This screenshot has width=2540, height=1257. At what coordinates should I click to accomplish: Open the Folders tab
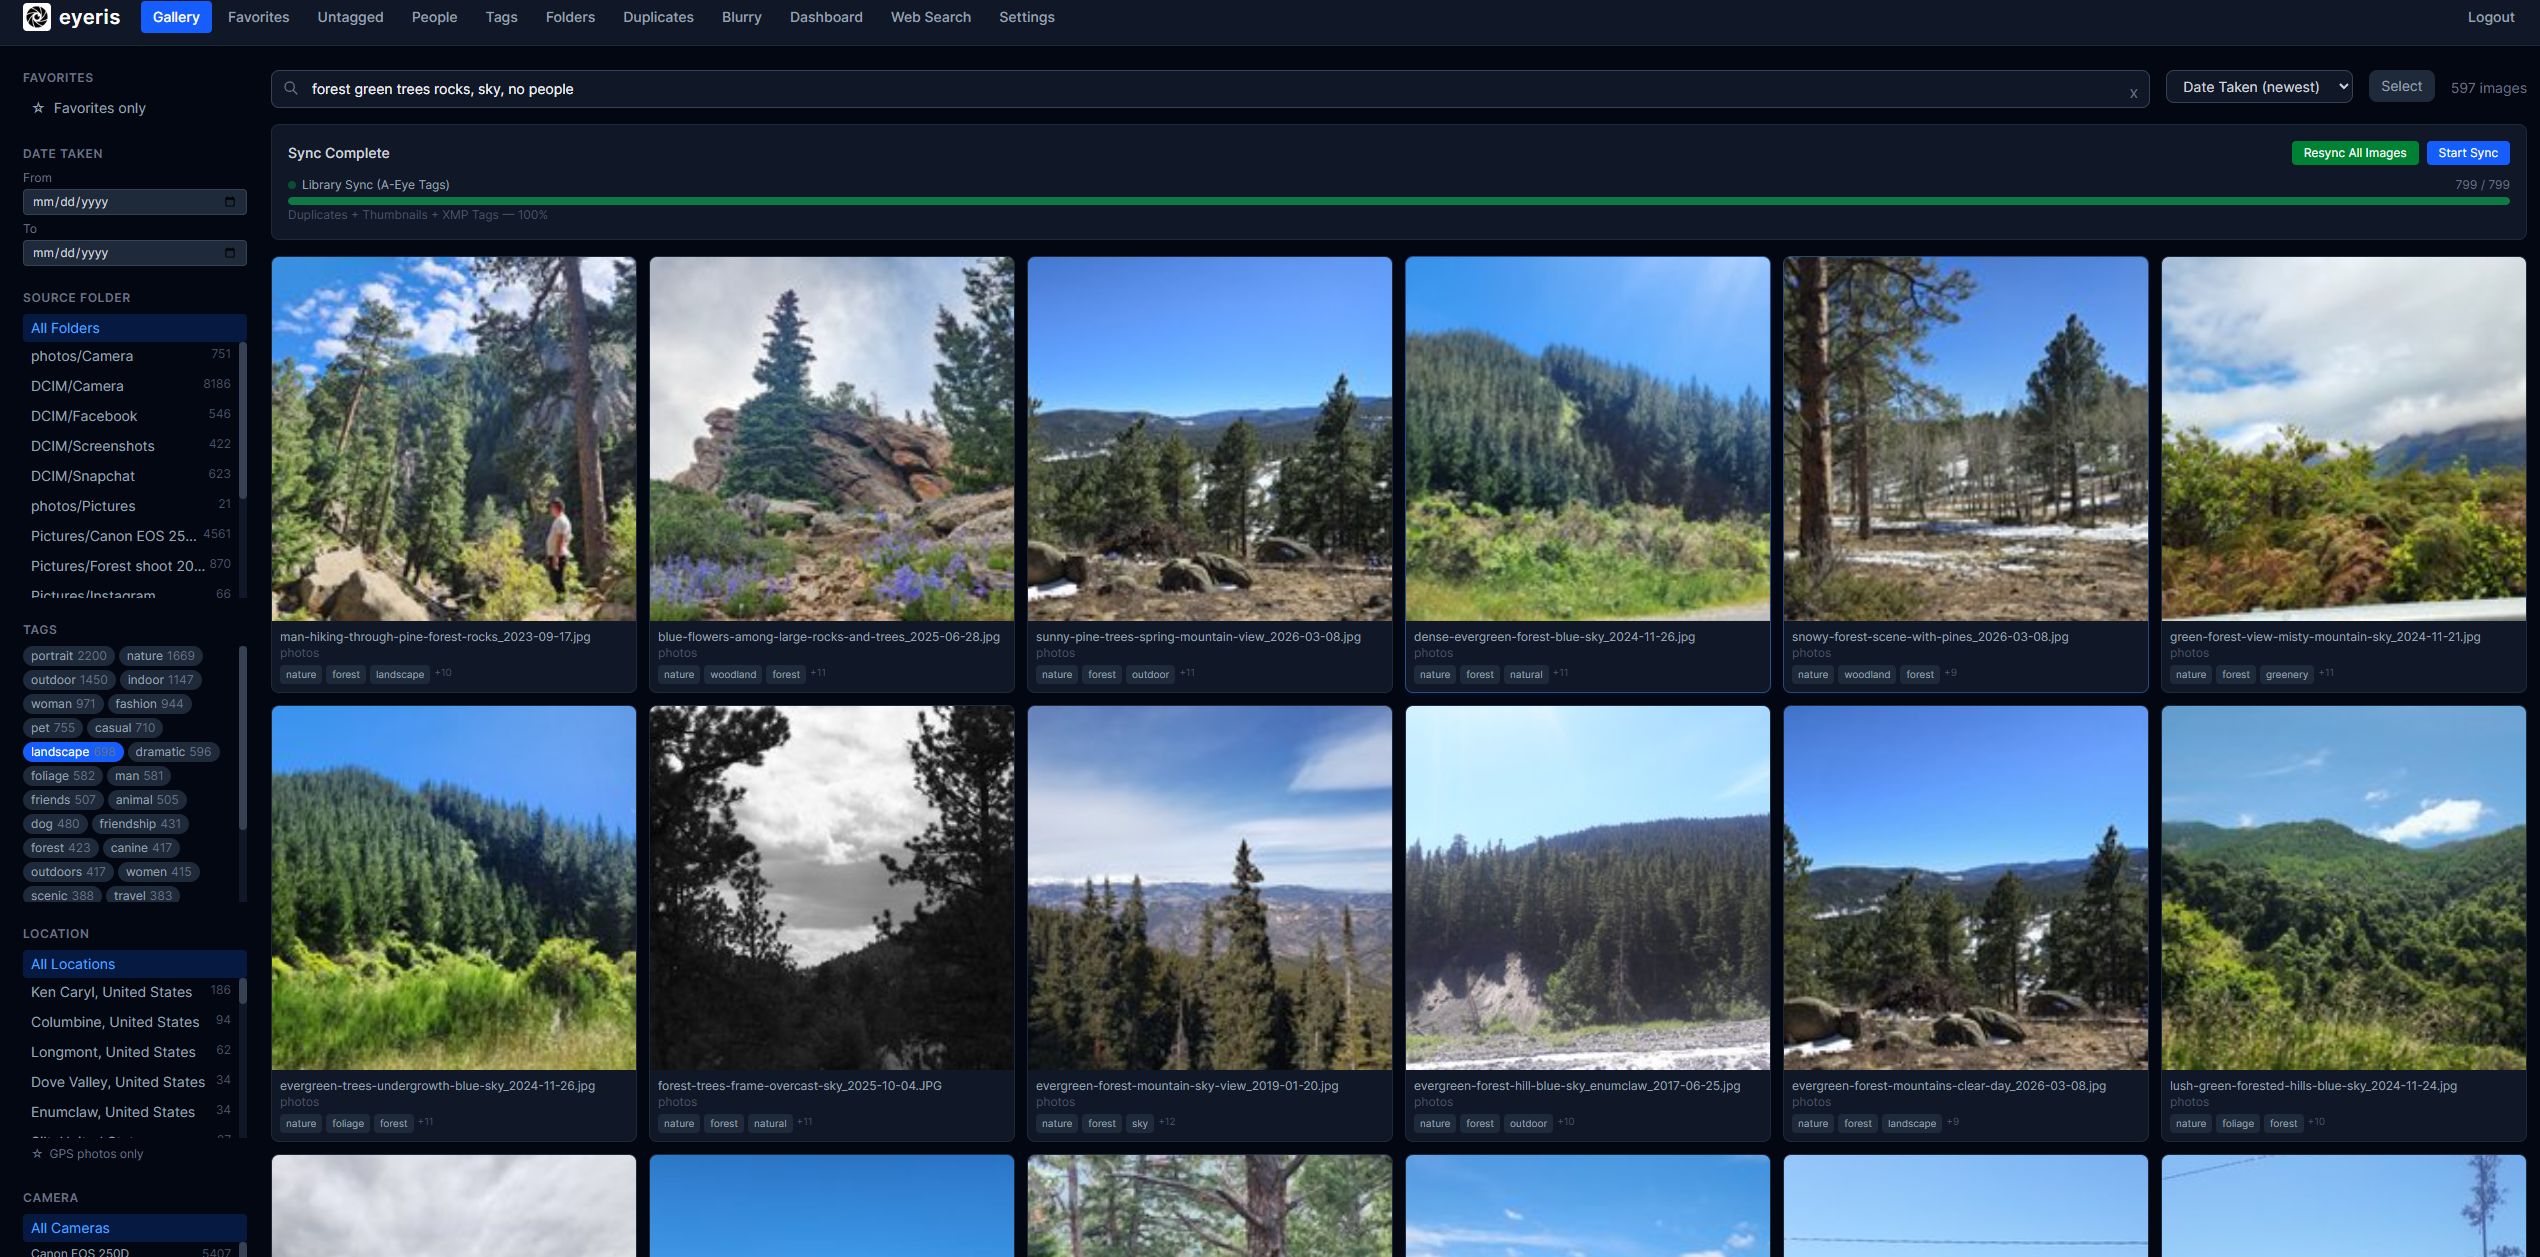click(570, 17)
